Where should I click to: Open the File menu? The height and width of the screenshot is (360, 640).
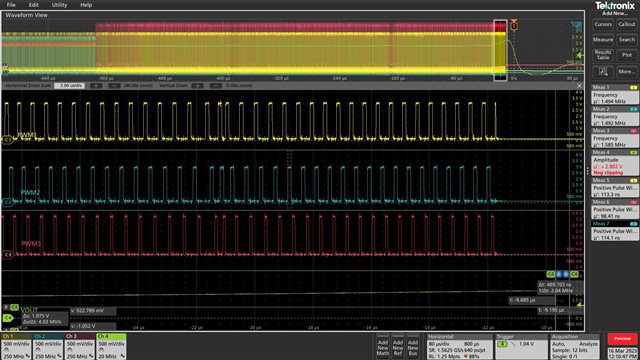tap(11, 5)
